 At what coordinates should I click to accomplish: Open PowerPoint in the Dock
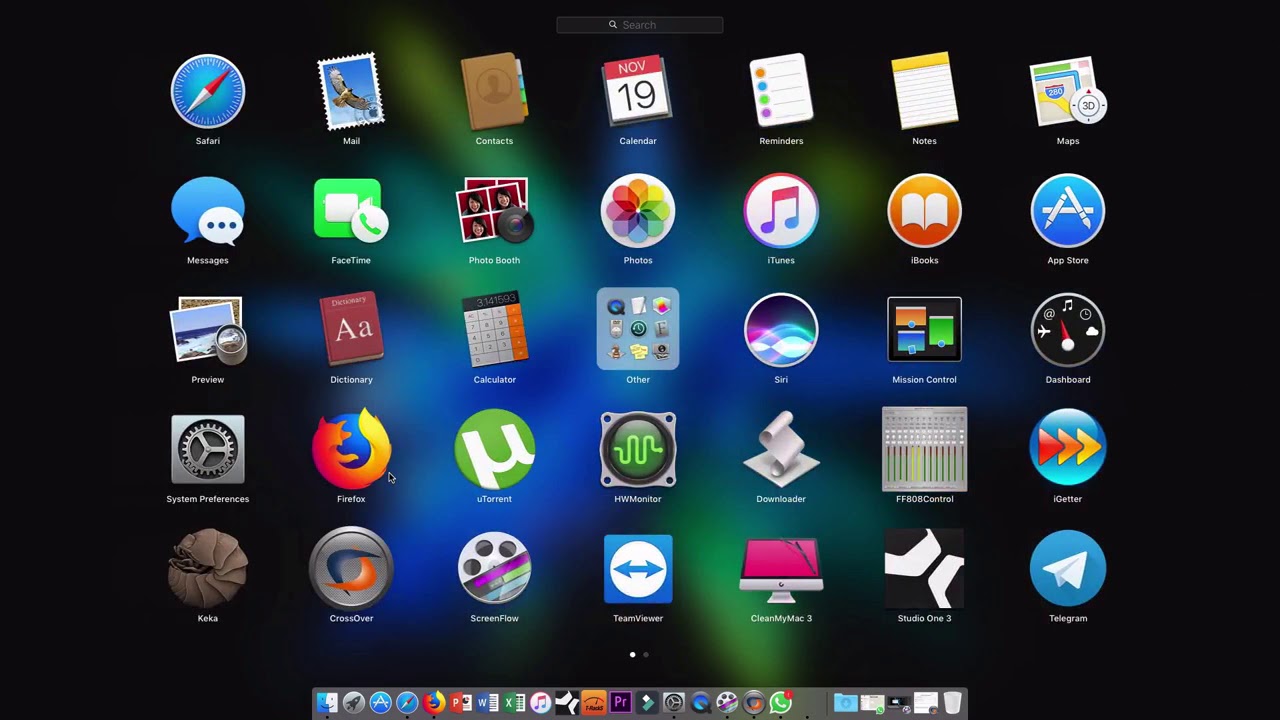[461, 703]
